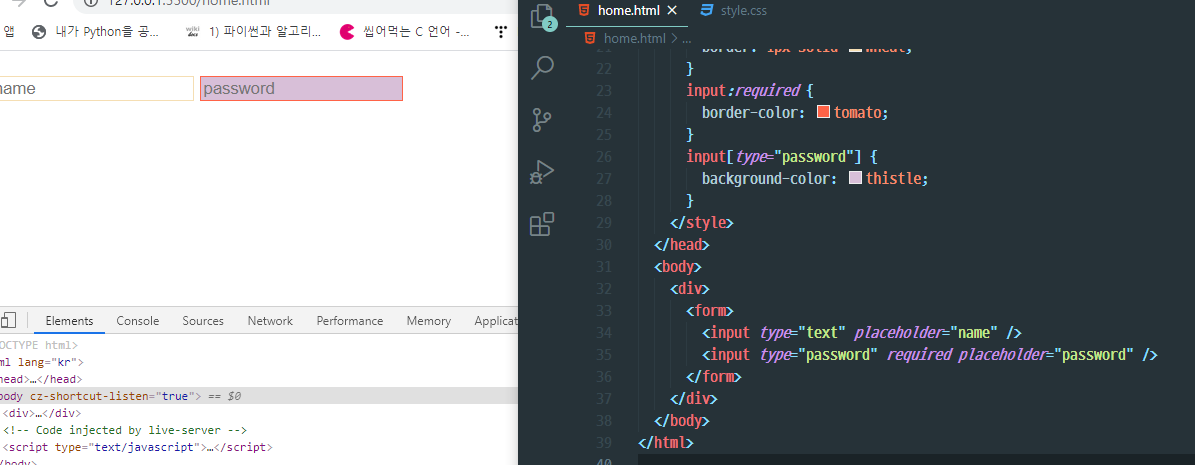
Task: Click the input:required selector in editor
Action: tap(742, 91)
